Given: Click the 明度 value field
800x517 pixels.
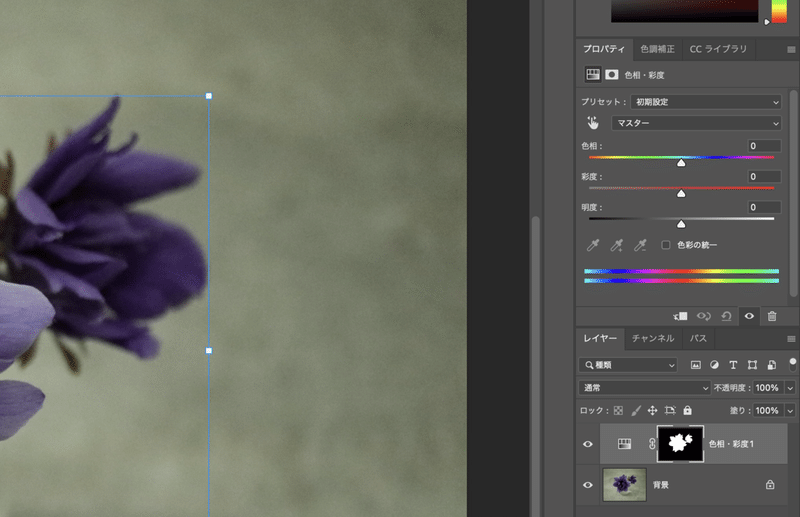Looking at the screenshot, I should click(x=764, y=207).
